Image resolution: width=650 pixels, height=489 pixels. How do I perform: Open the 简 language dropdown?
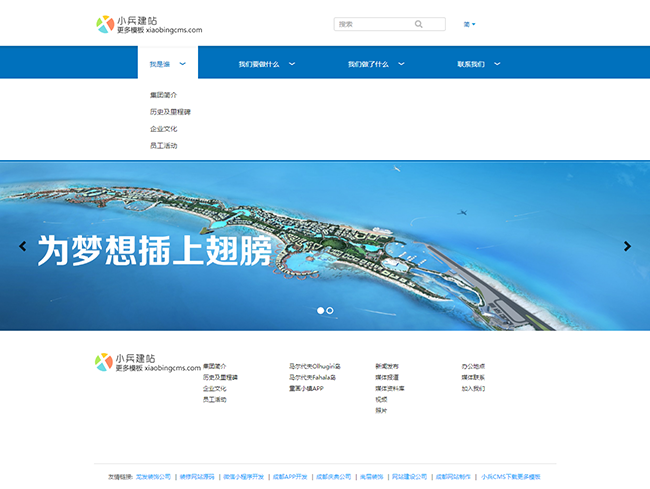click(469, 24)
